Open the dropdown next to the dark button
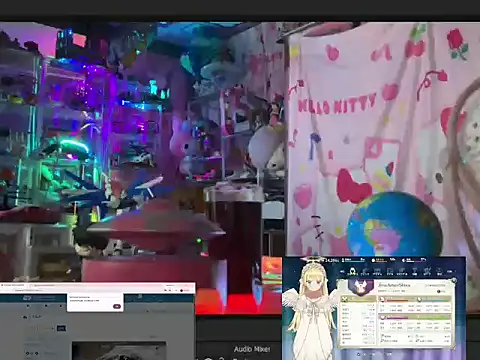480x360 pixels. pos(46,328)
